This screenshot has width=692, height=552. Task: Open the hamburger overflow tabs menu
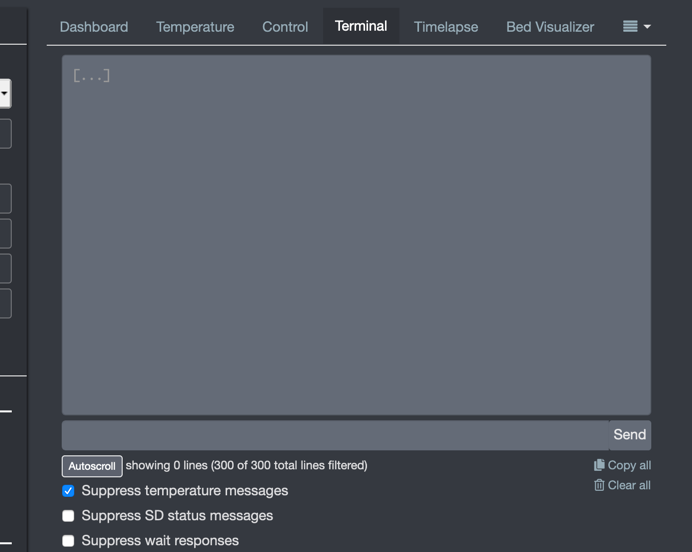click(x=636, y=27)
